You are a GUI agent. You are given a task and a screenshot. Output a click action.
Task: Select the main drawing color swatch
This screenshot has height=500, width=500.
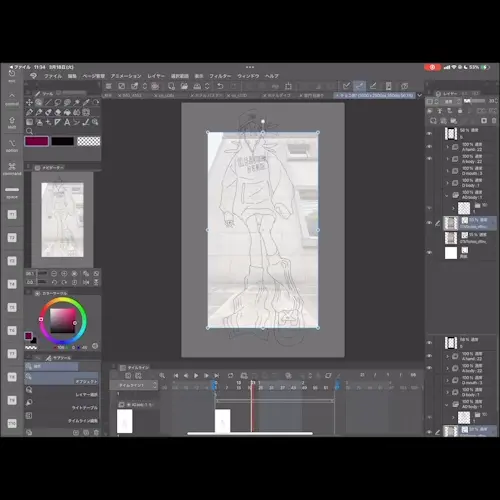pyautogui.click(x=37, y=141)
